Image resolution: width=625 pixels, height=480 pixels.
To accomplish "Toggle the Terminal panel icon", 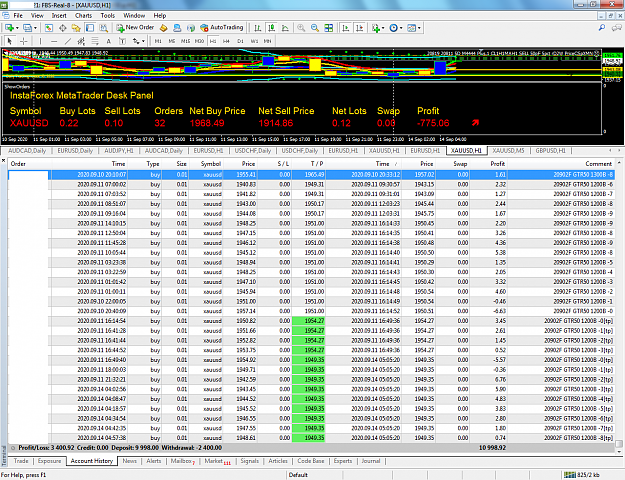I will (x=90, y=28).
